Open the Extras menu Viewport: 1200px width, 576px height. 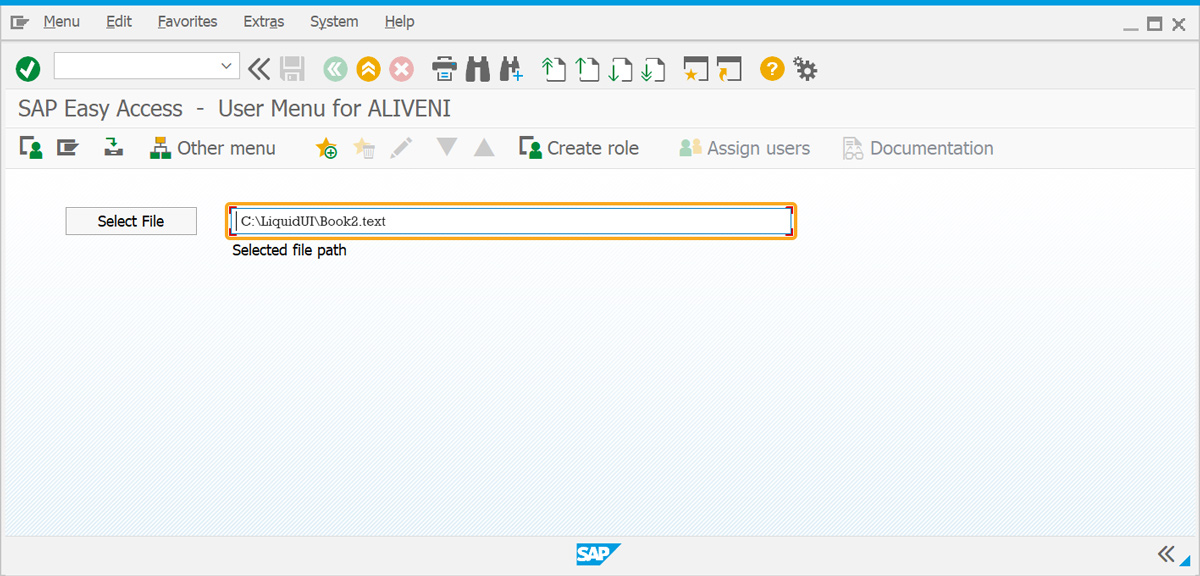pyautogui.click(x=264, y=21)
